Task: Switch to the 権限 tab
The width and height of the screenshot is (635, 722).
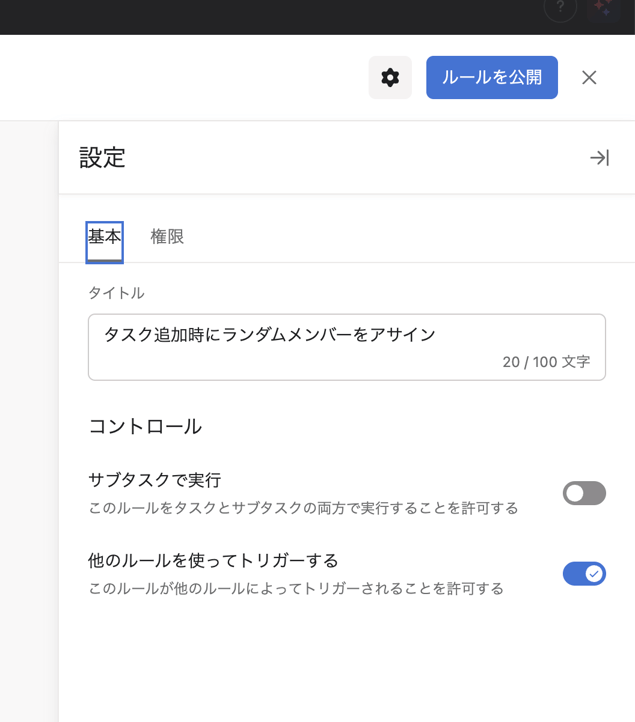Action: [x=167, y=237]
